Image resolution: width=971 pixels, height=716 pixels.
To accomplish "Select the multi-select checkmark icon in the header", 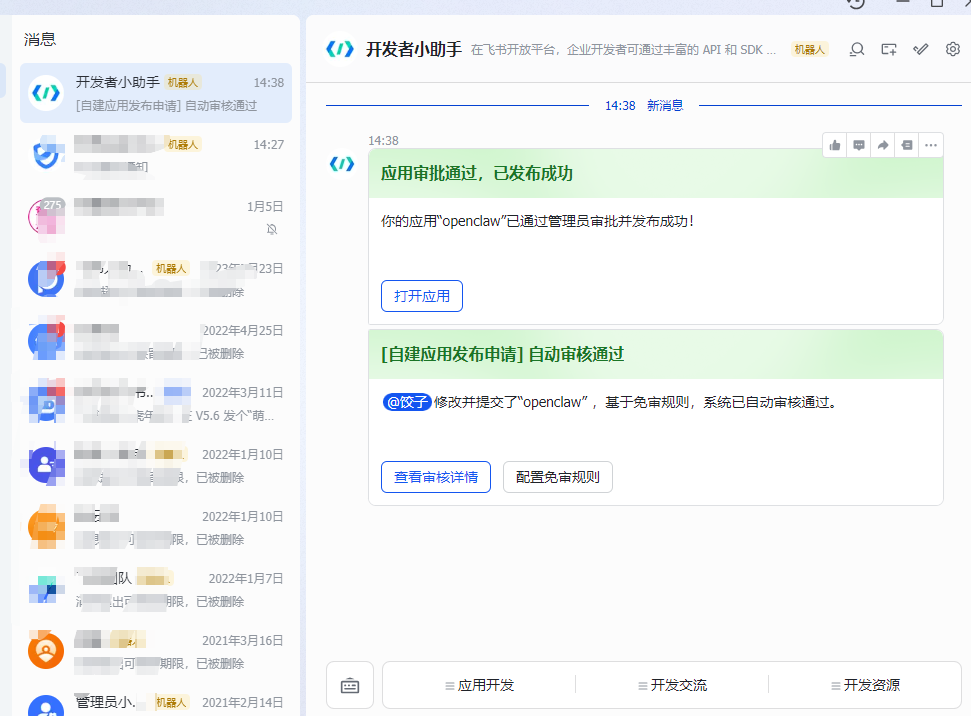I will tap(920, 49).
